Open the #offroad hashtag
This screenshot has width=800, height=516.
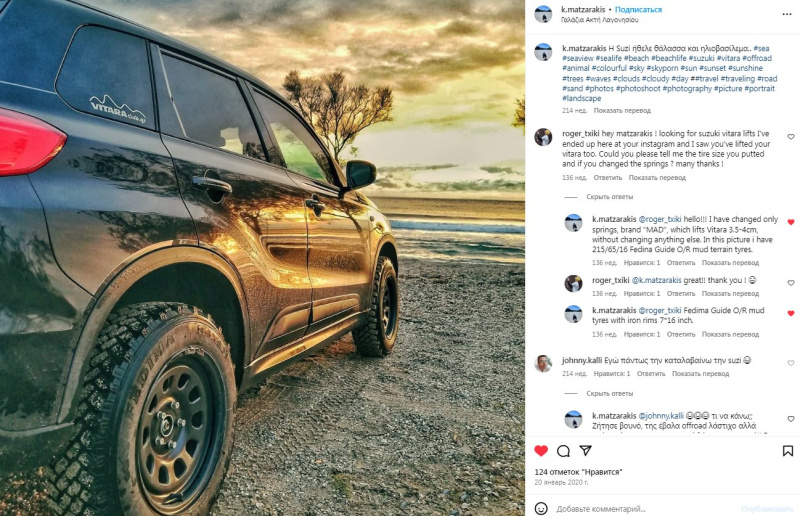click(x=757, y=58)
